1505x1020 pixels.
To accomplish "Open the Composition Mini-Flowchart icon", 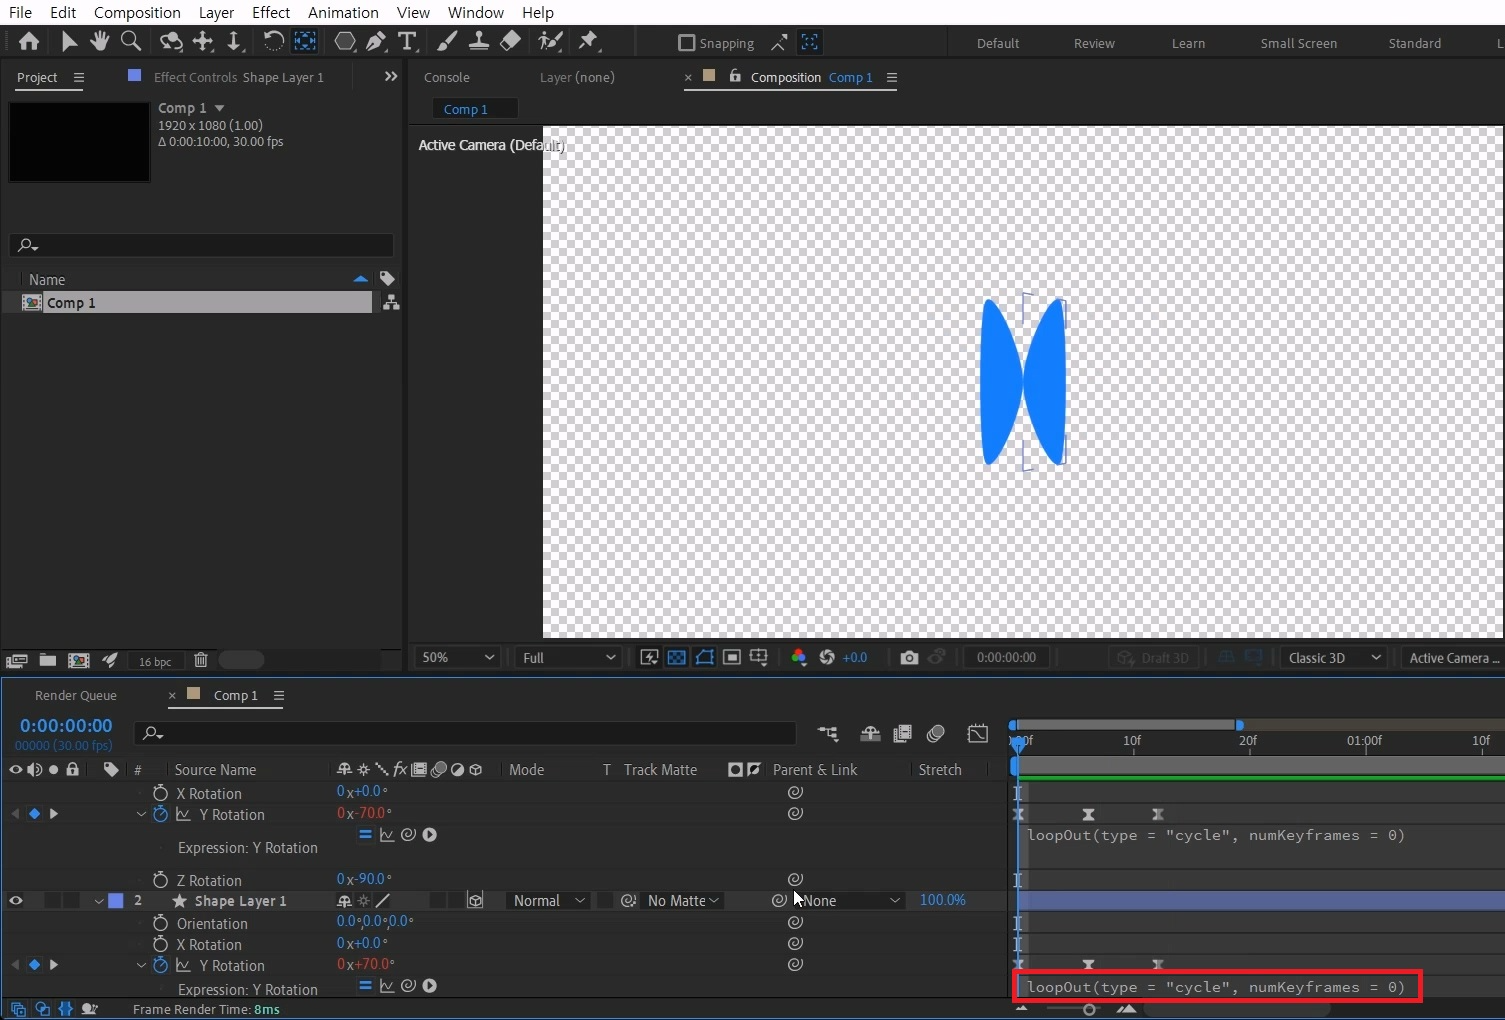I will coord(827,733).
